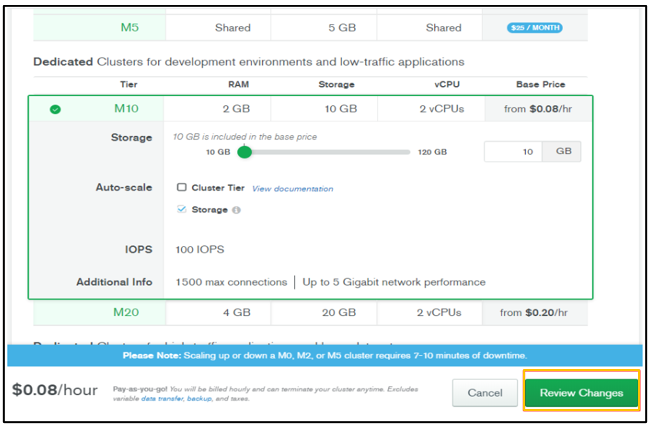
Task: Click the M10 tier name
Action: tap(126, 108)
